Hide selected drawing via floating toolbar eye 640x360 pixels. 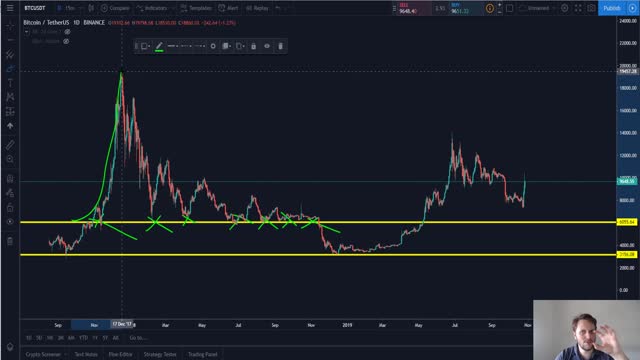(267, 46)
